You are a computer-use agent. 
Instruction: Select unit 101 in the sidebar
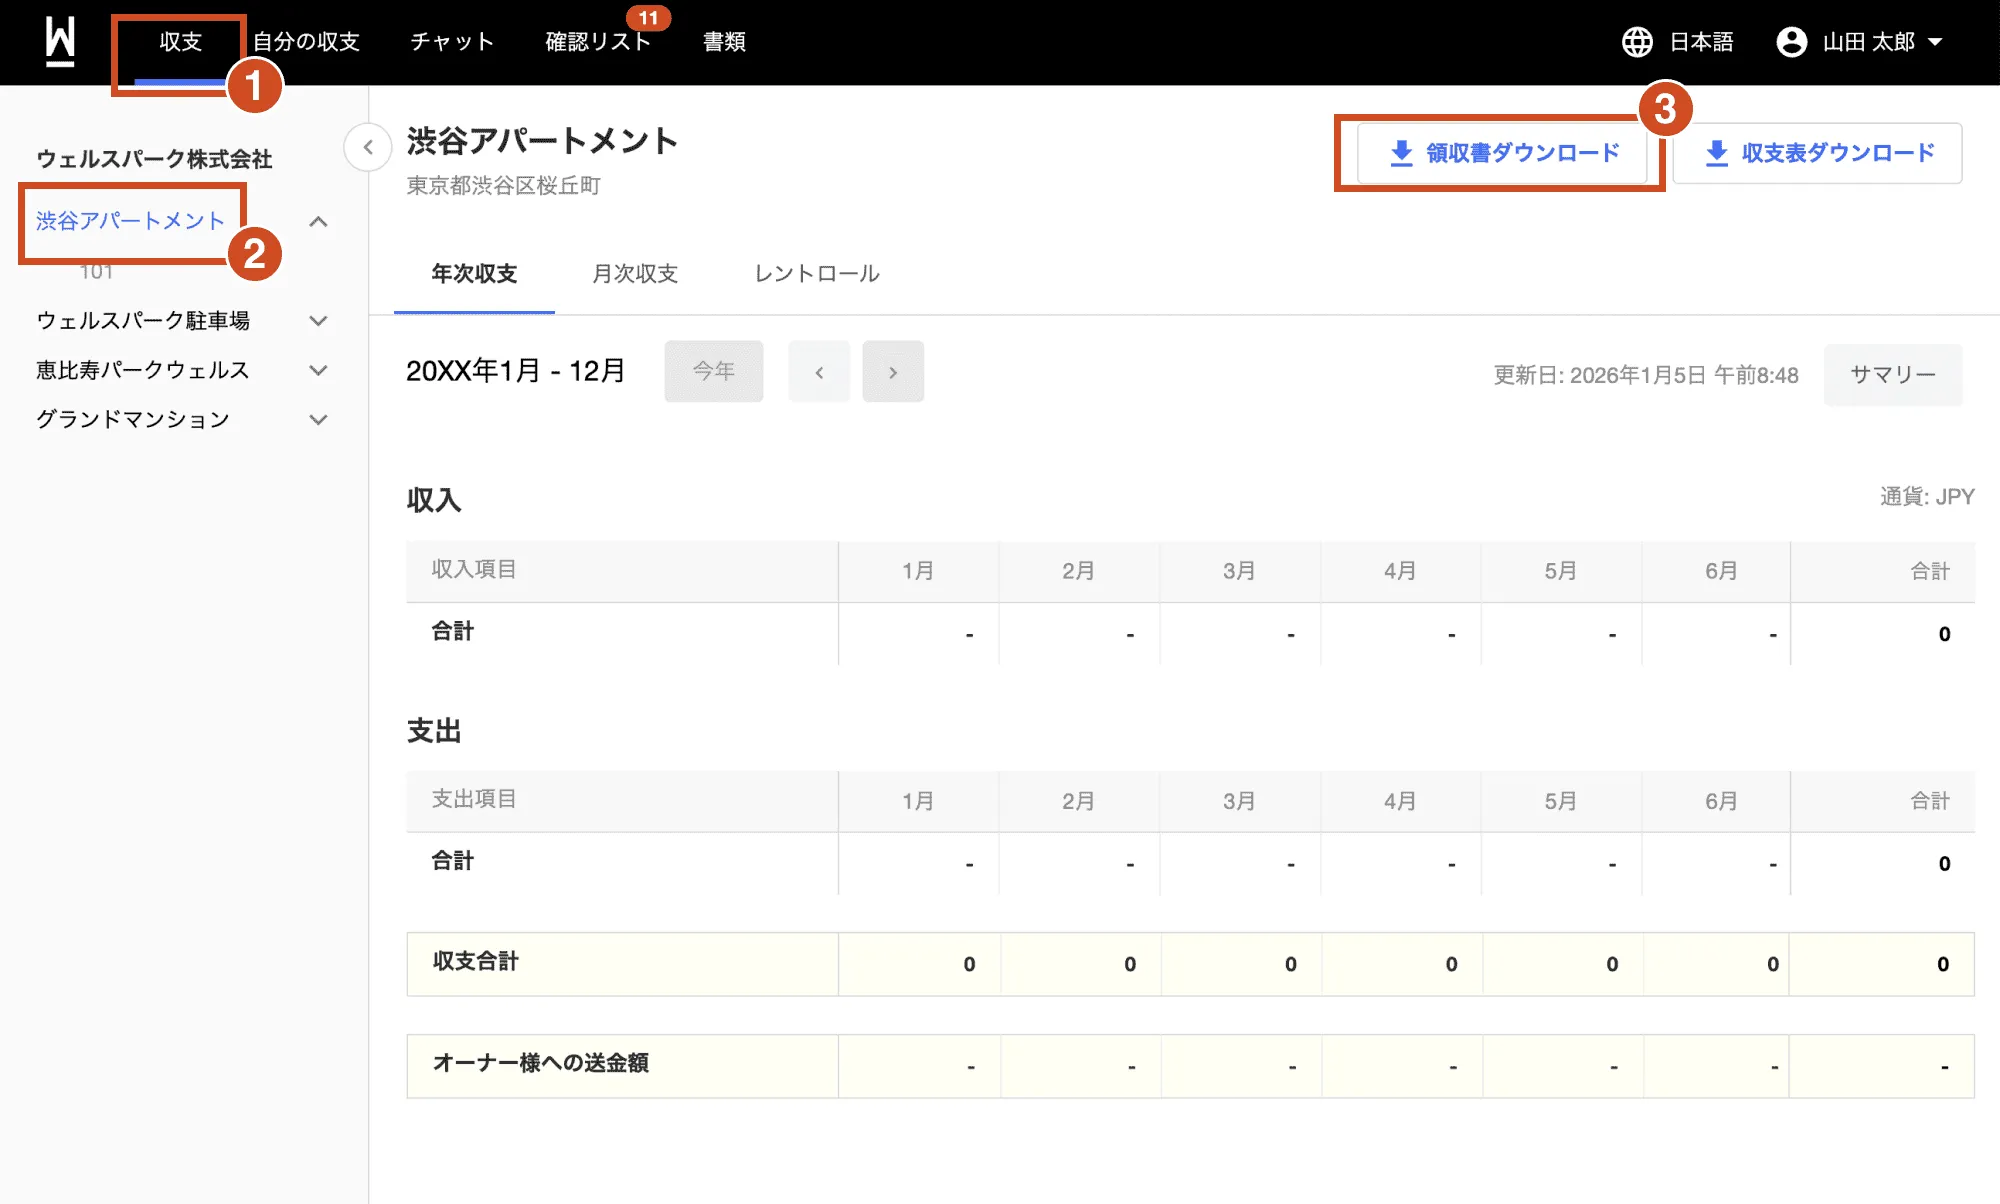(96, 272)
